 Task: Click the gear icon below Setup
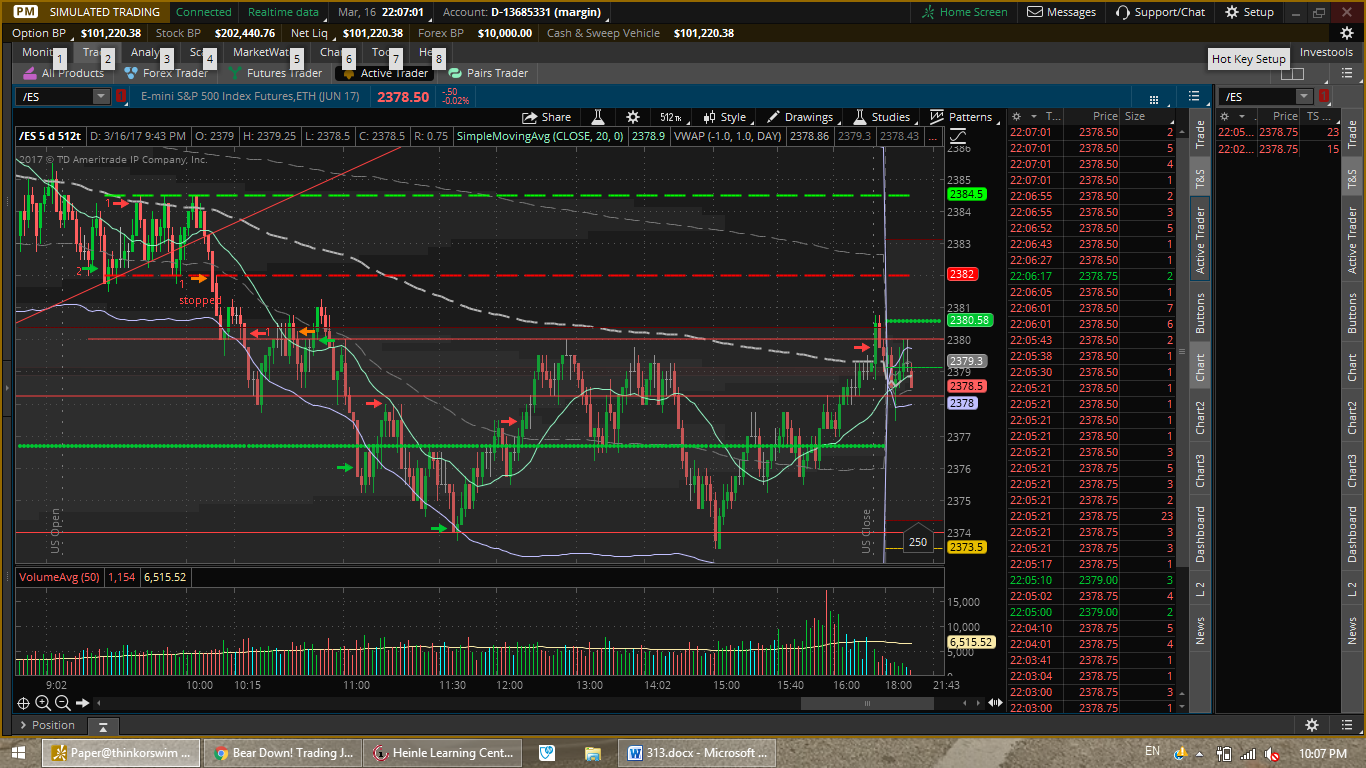[x=1347, y=33]
